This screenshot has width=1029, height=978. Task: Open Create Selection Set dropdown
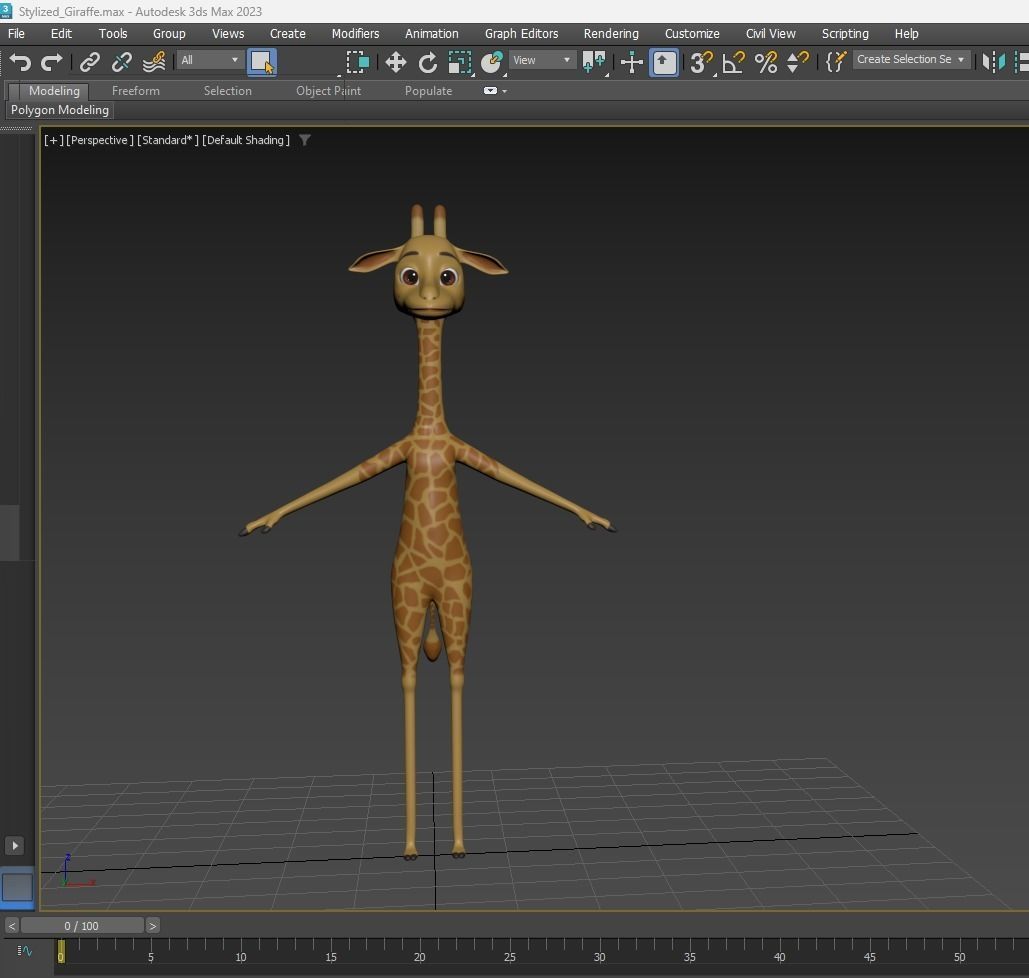tap(911, 59)
